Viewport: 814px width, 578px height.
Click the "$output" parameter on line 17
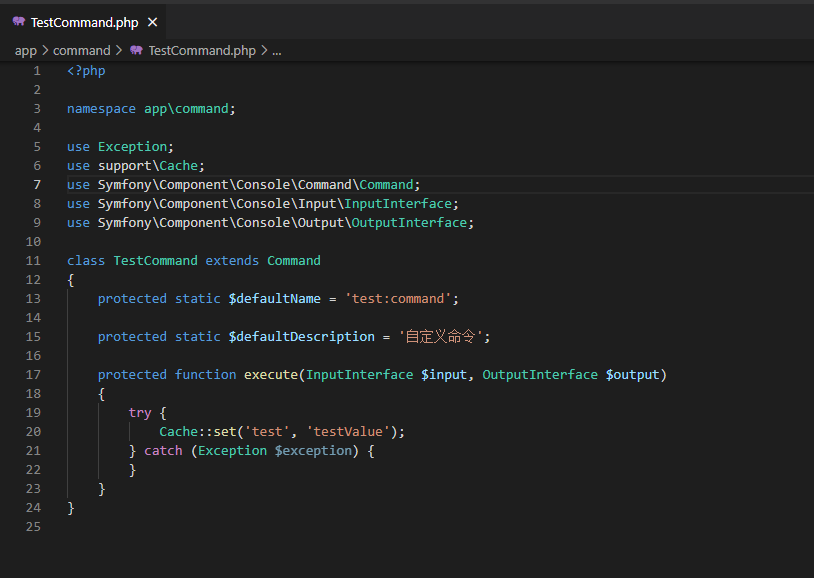[x=632, y=375]
